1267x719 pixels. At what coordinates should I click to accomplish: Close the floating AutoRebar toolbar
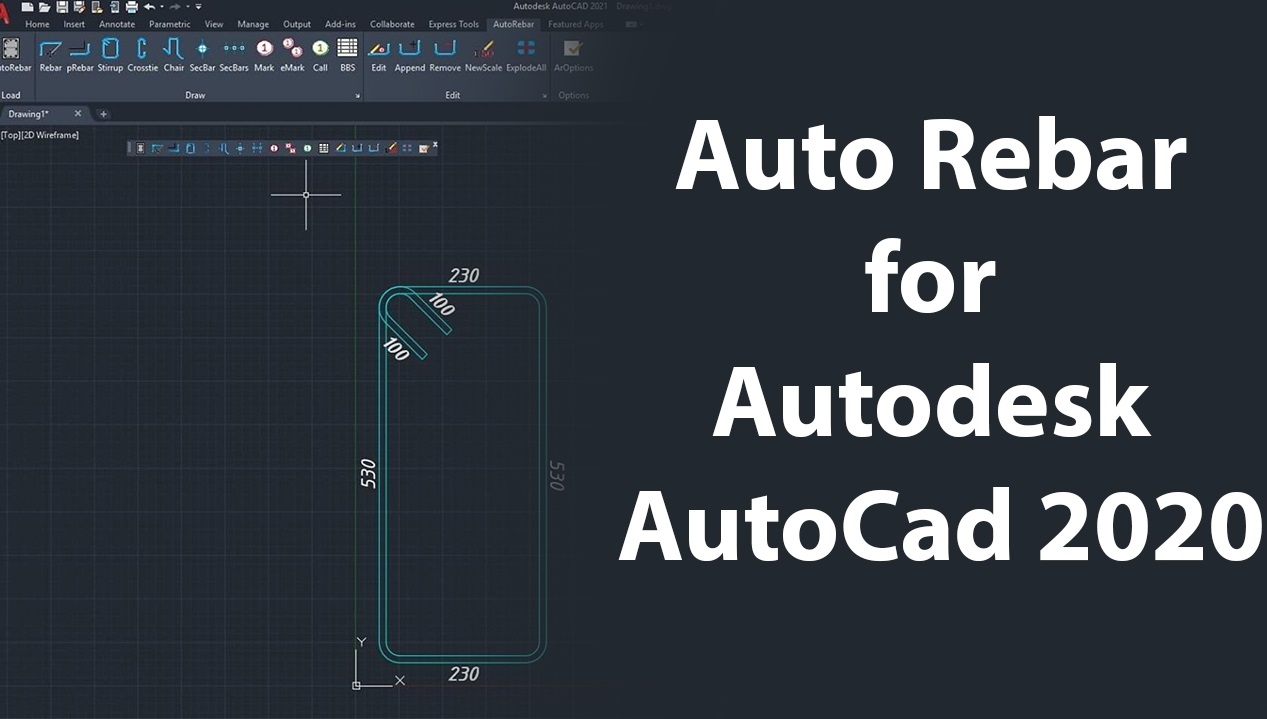tap(435, 145)
